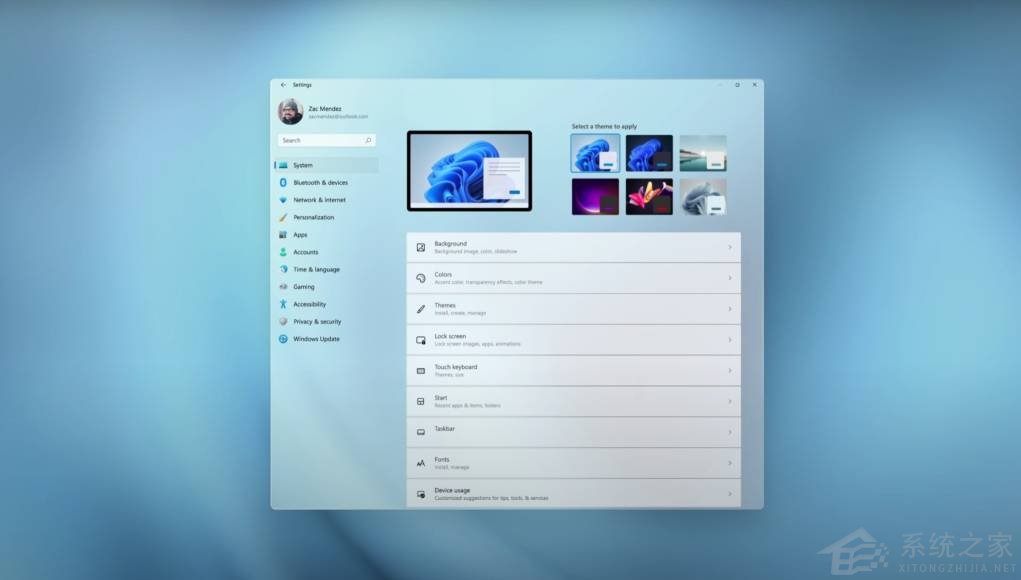Apply the purple glow theme thumbnail
This screenshot has width=1021, height=580.
click(x=595, y=197)
